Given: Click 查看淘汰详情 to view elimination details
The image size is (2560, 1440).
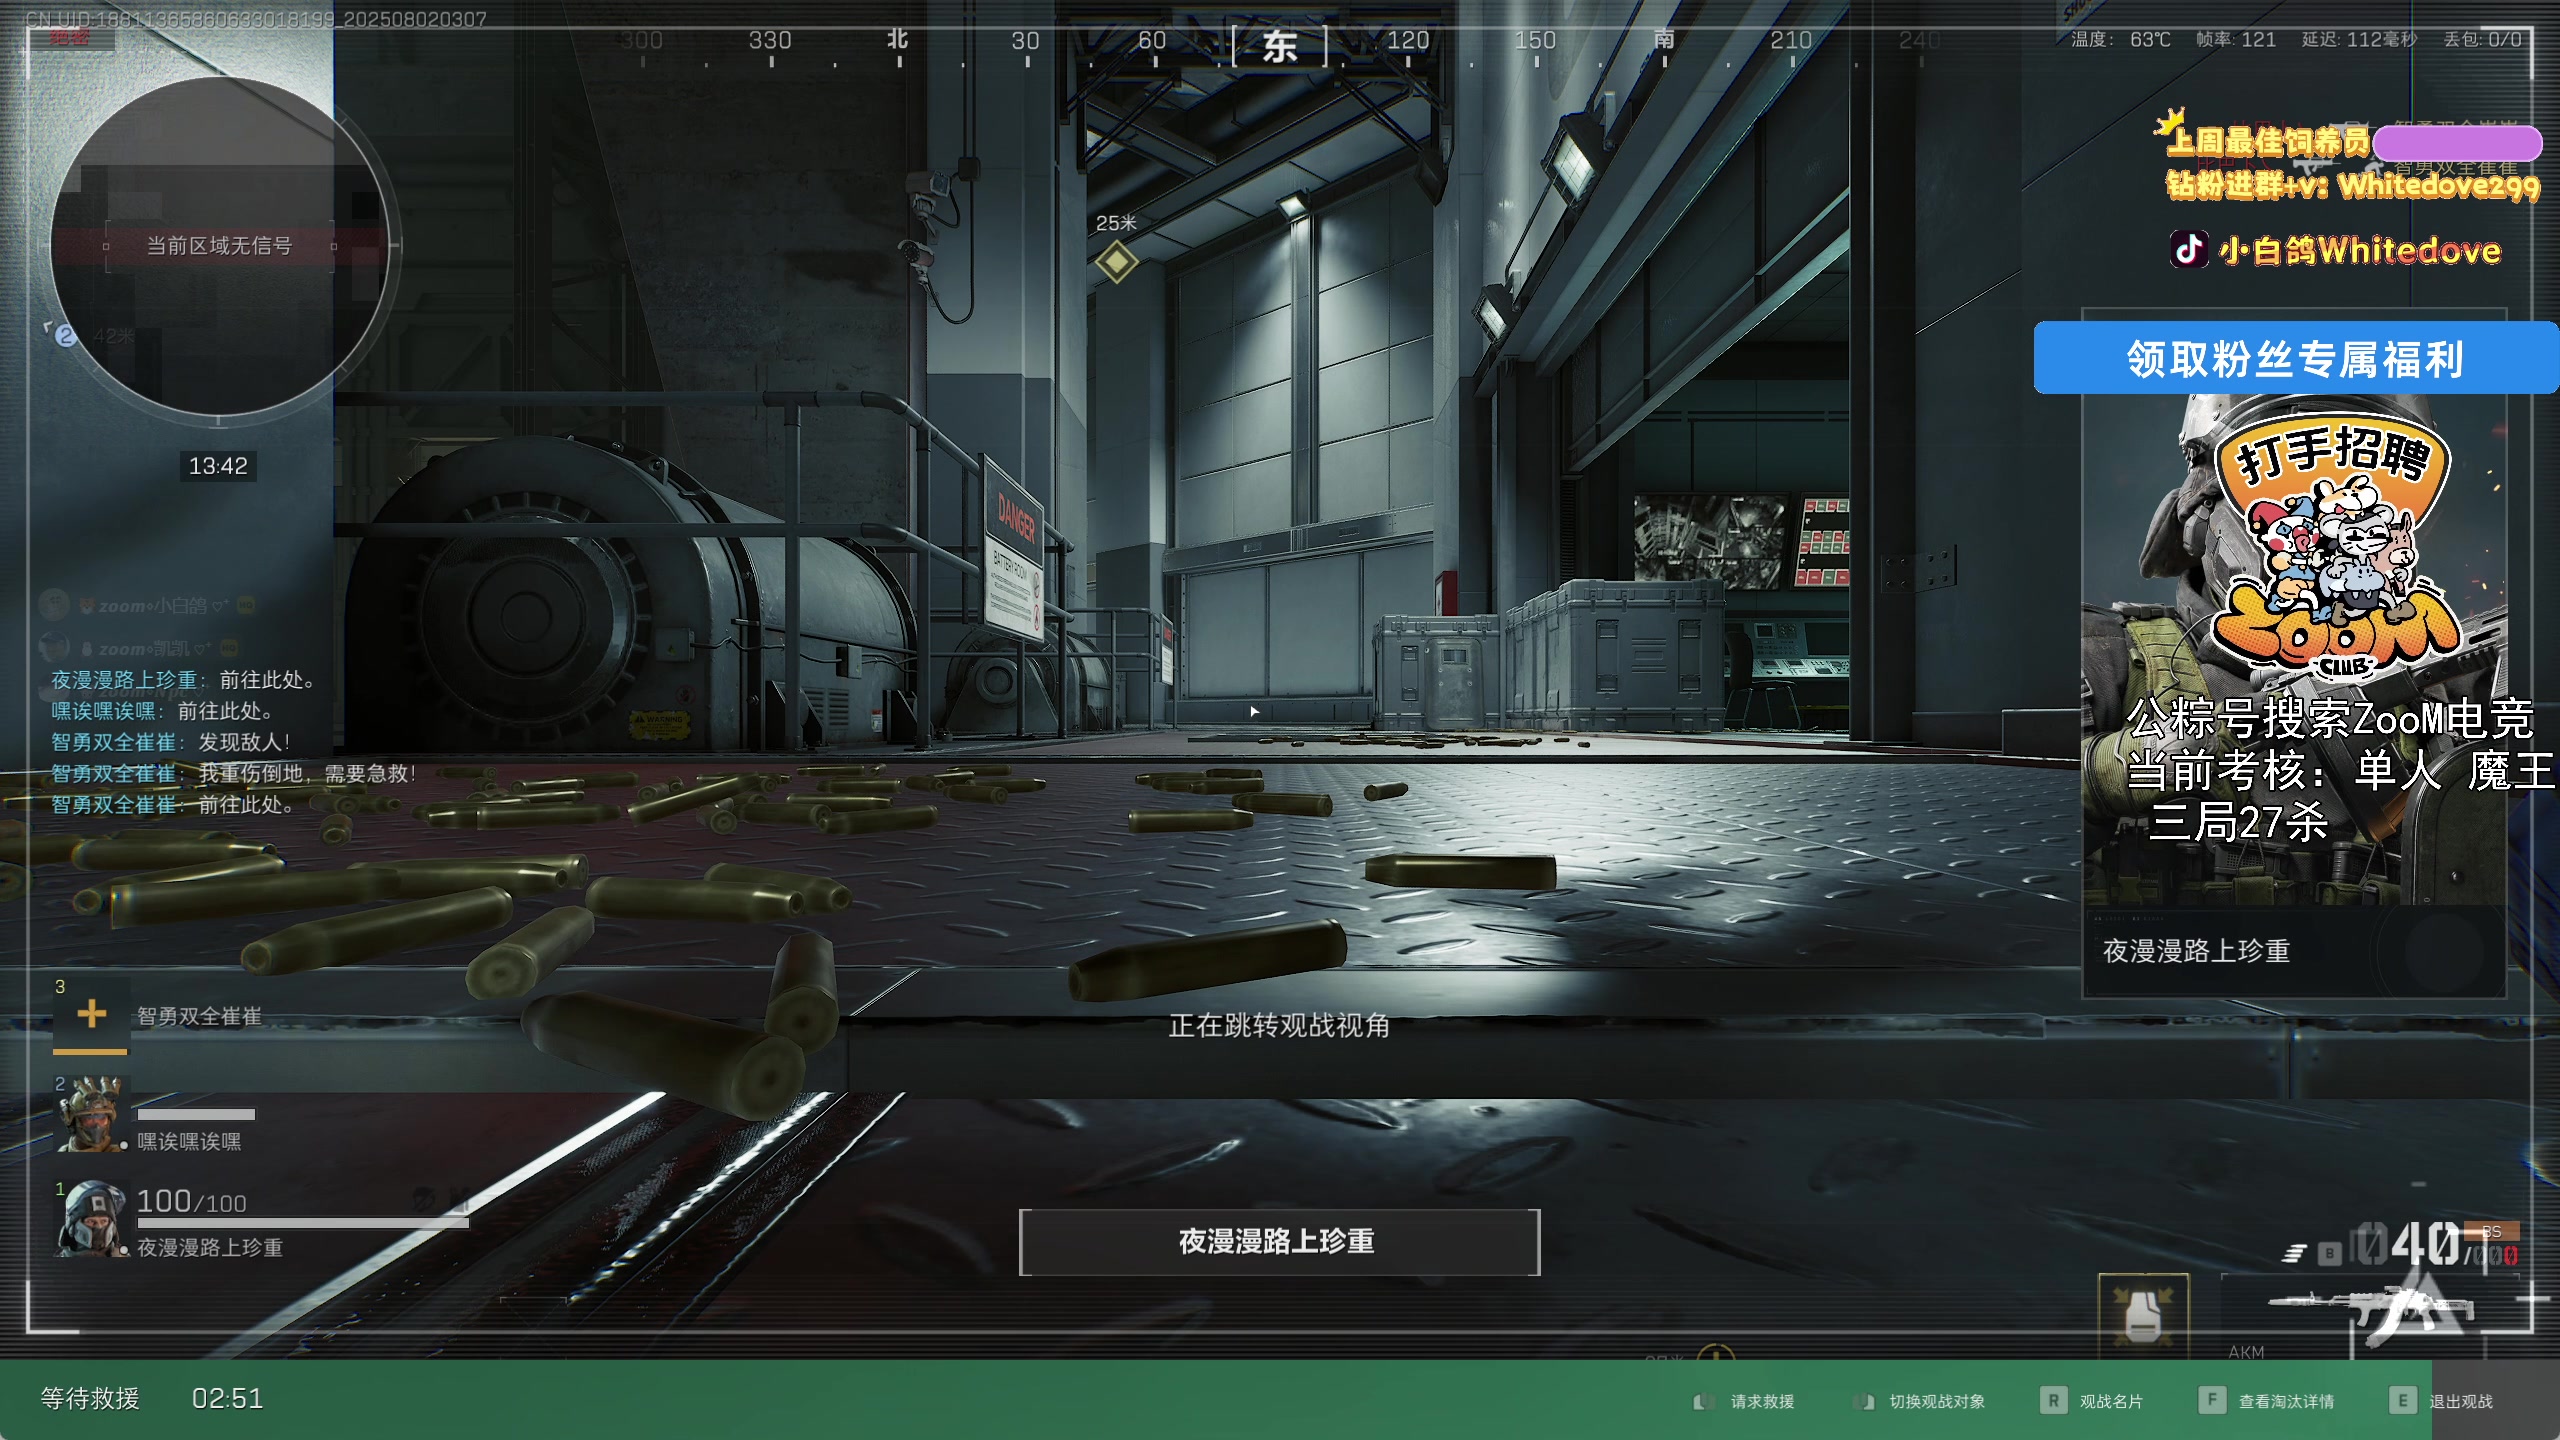Looking at the screenshot, I should [2286, 1401].
